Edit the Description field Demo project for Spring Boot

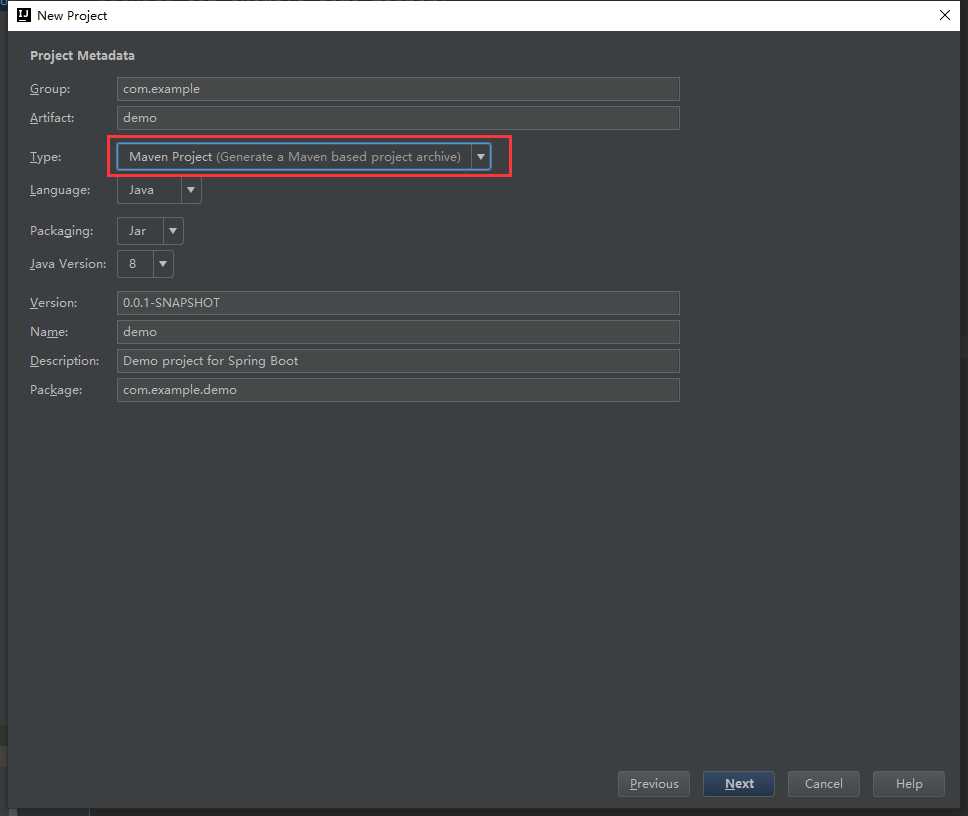point(398,361)
